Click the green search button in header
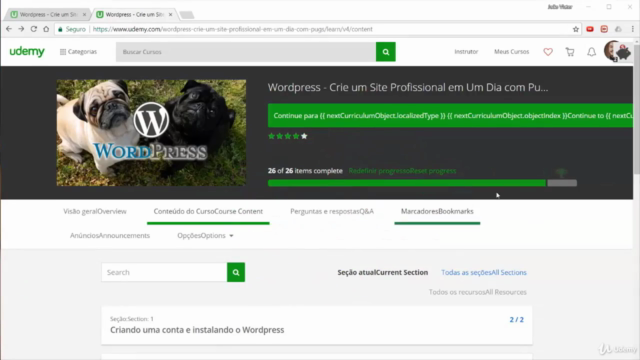 tap(386, 52)
